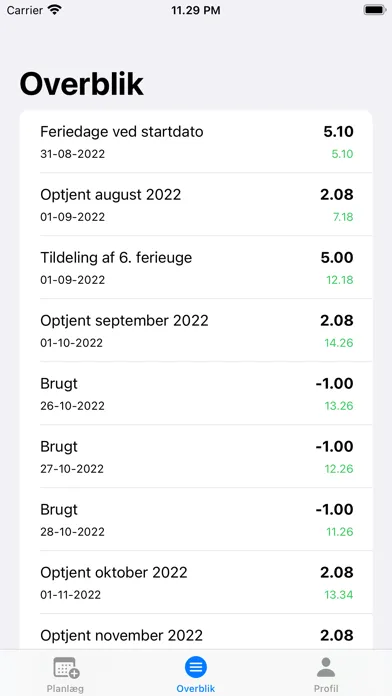Select the Brugt entry dated 28-10-2022
This screenshot has height=696, width=392.
tap(196, 520)
